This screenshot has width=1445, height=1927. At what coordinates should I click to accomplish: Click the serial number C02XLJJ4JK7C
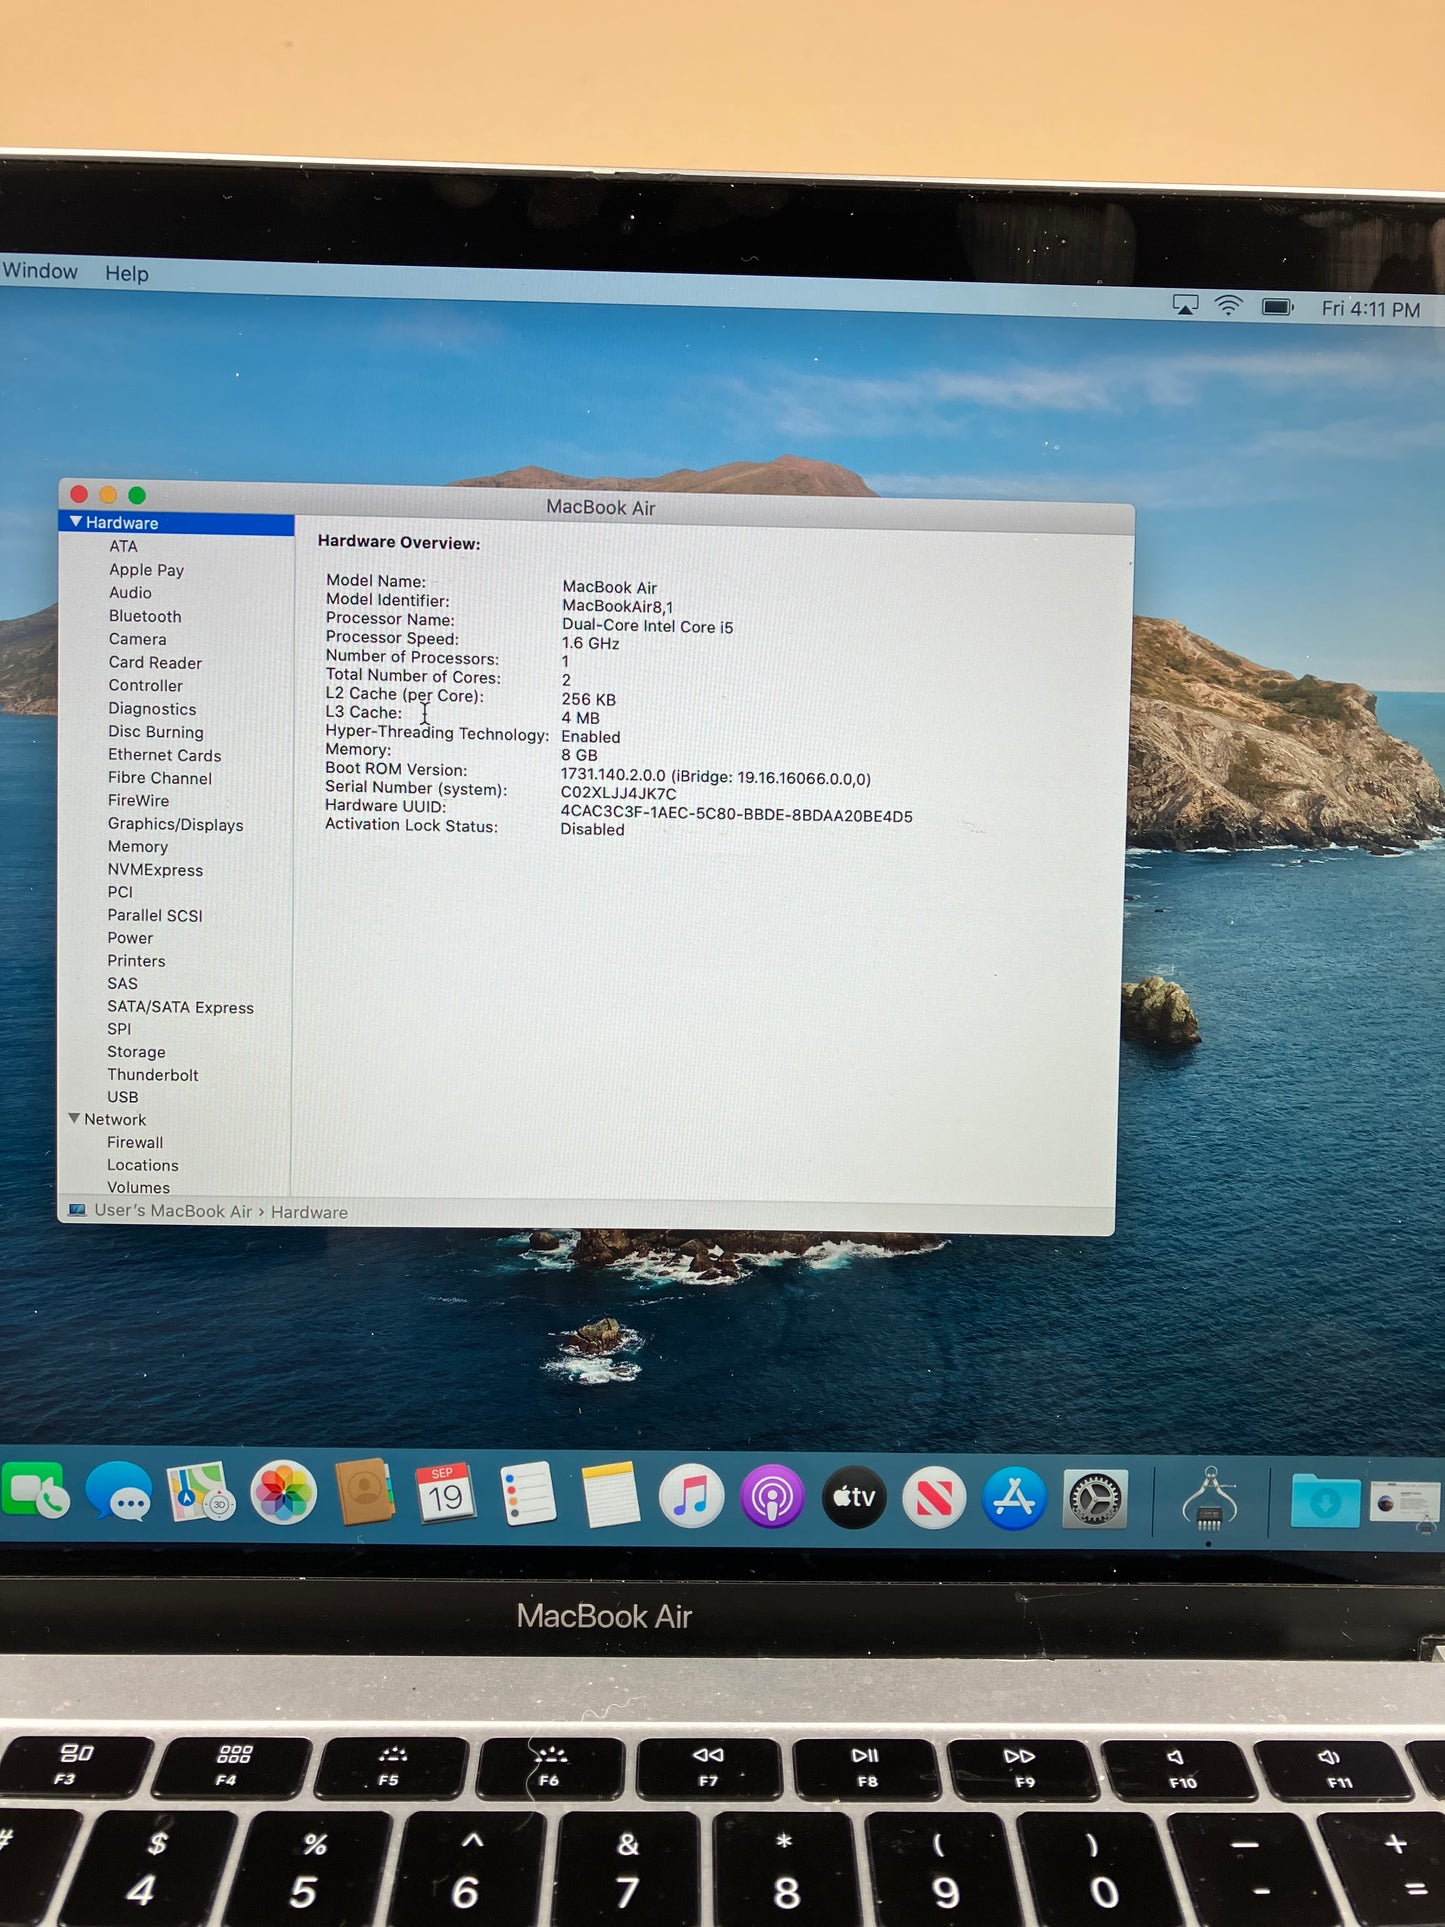click(618, 794)
